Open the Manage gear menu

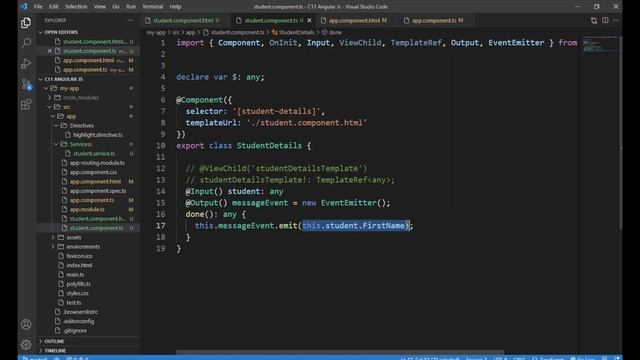click(x=26, y=345)
